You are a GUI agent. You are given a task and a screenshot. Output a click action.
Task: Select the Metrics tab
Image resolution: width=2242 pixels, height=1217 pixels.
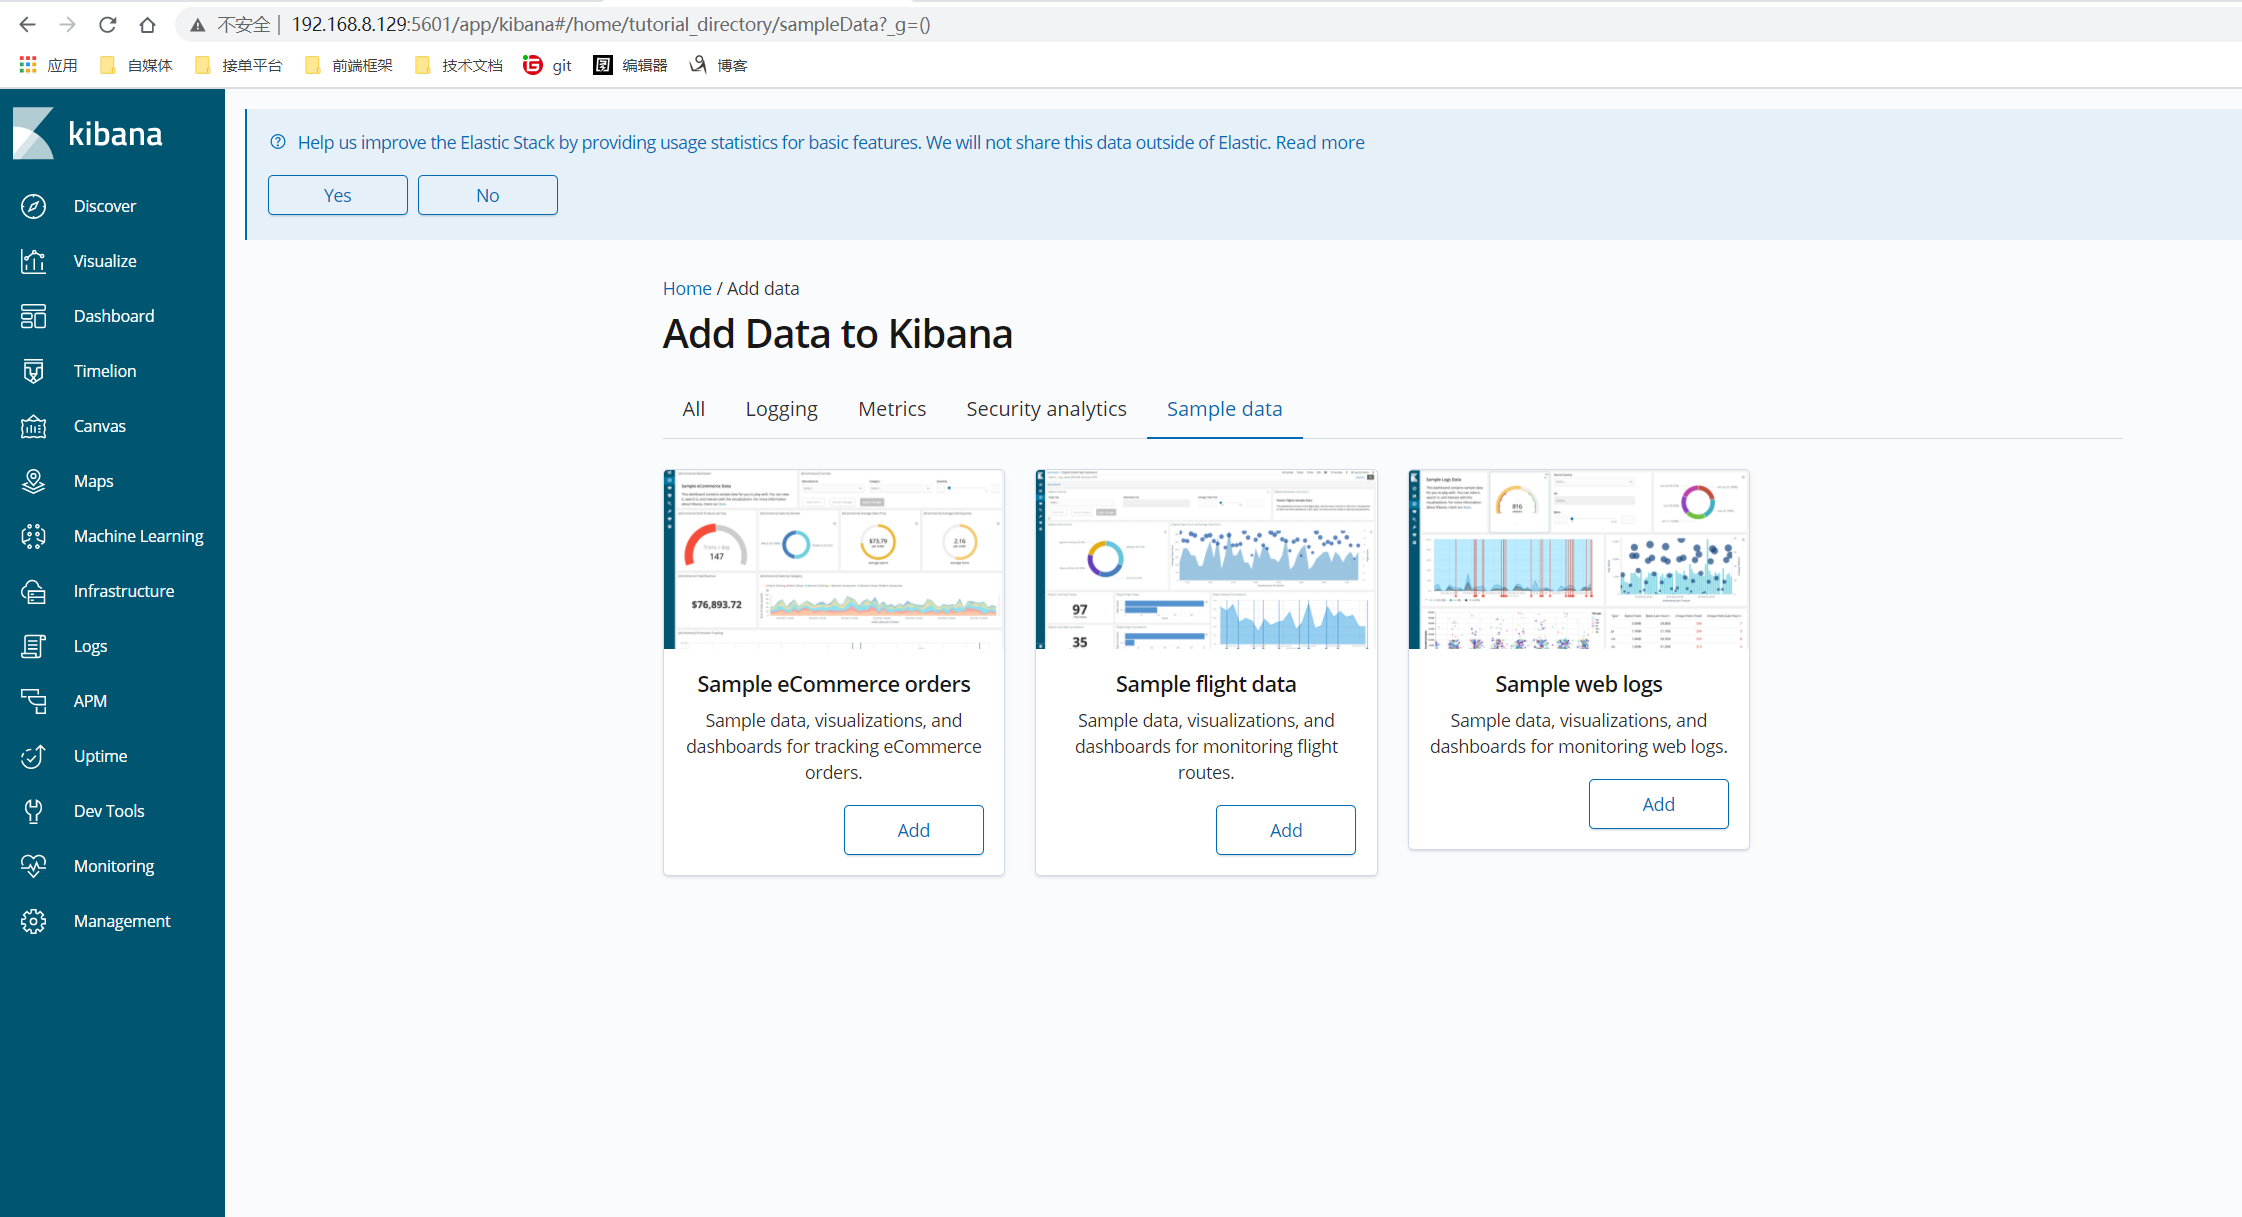tap(892, 409)
